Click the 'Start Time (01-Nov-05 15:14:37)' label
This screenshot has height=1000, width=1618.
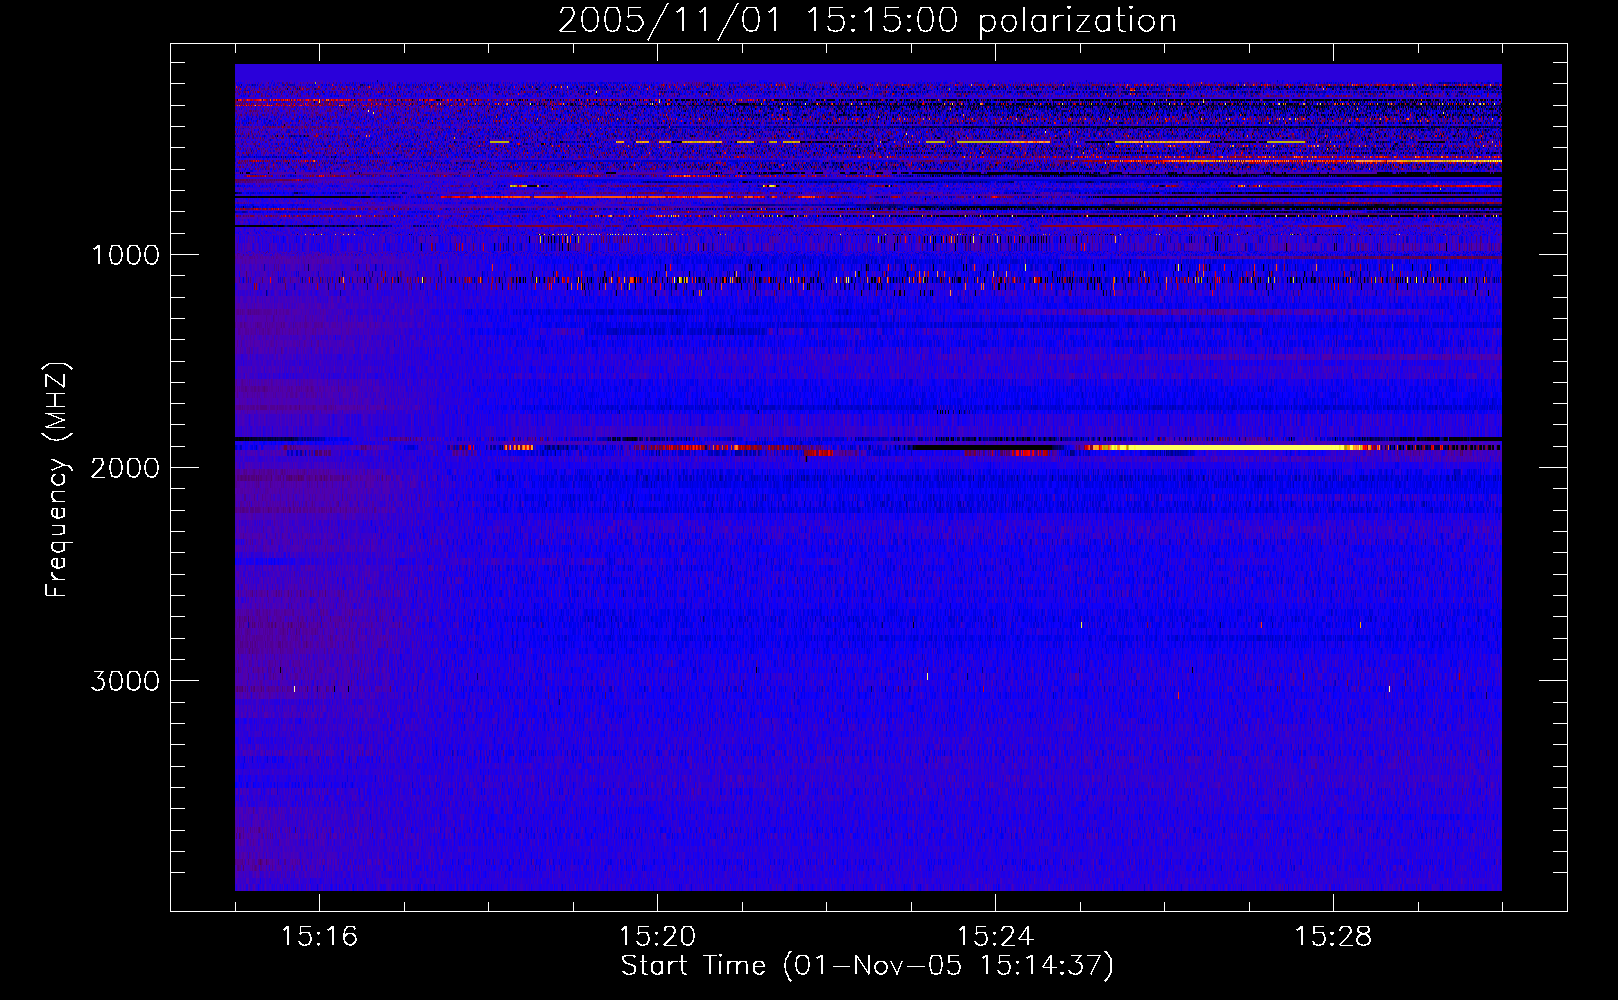coord(867,966)
